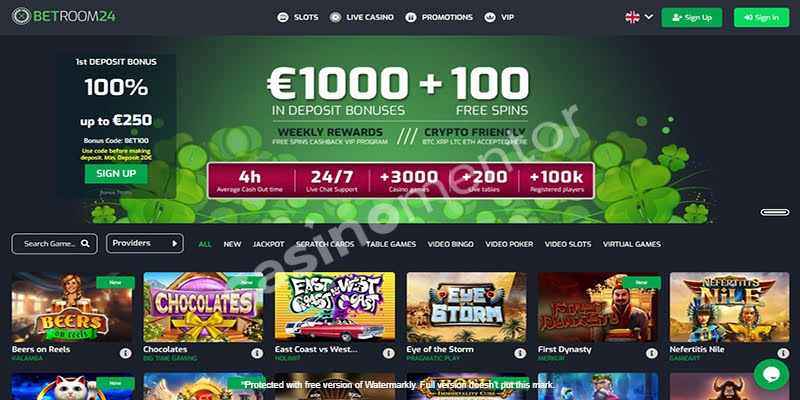This screenshot has height=400, width=800.
Task: Open the Slots menu
Action: pyautogui.click(x=297, y=17)
